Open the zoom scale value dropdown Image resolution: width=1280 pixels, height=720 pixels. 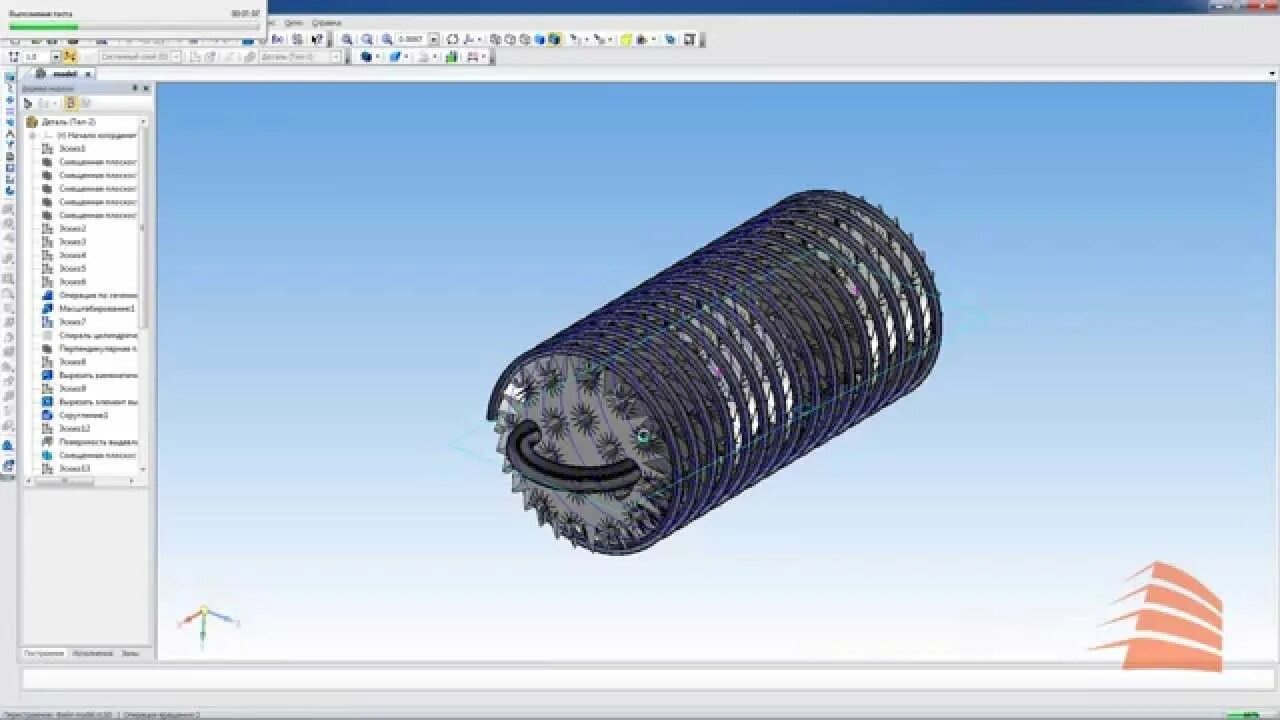(434, 39)
